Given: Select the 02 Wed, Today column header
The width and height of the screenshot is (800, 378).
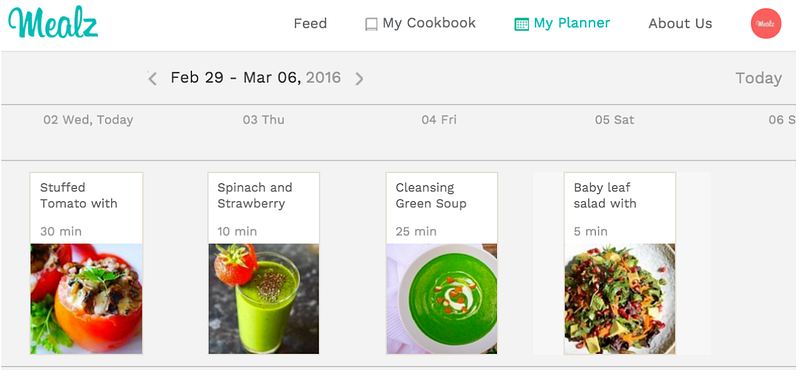Looking at the screenshot, I should click(x=88, y=120).
